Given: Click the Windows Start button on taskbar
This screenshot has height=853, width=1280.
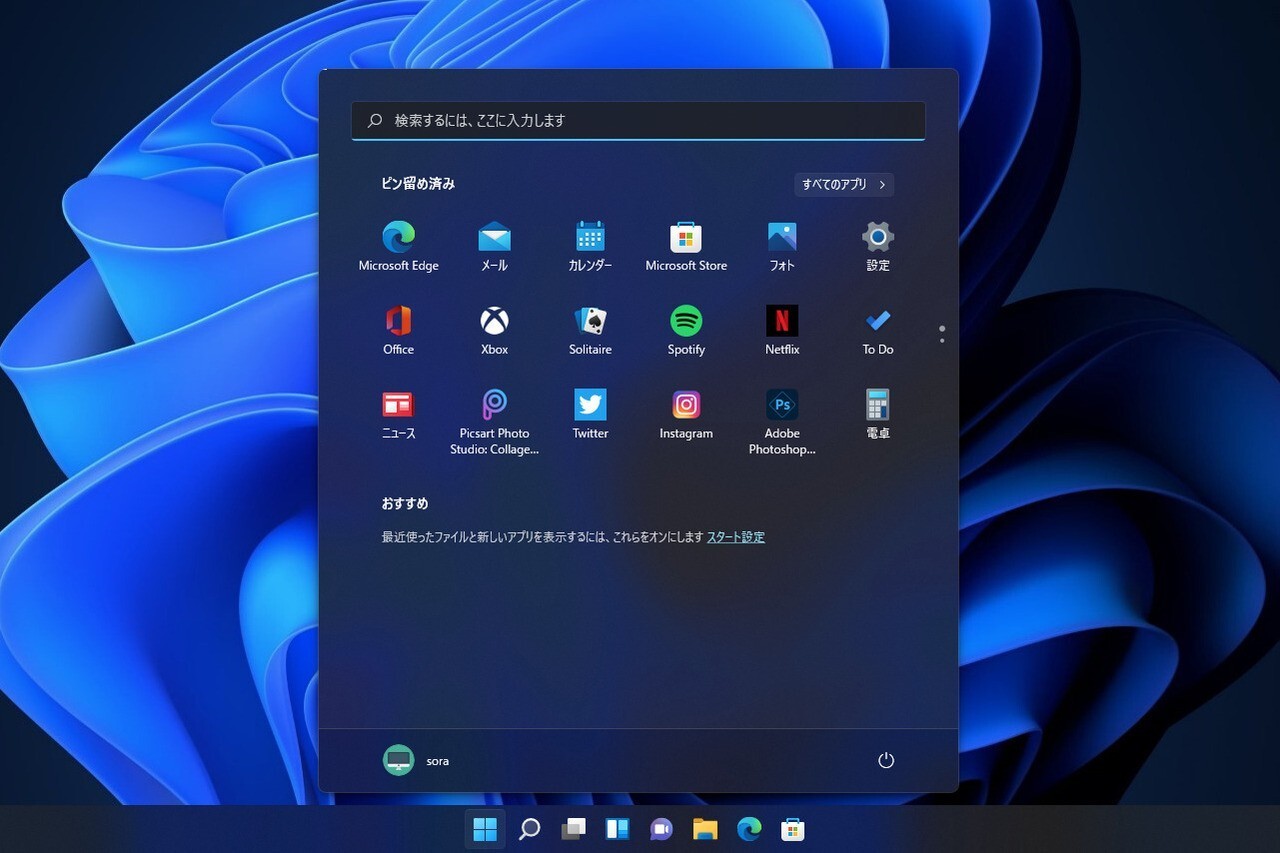Looking at the screenshot, I should 485,829.
